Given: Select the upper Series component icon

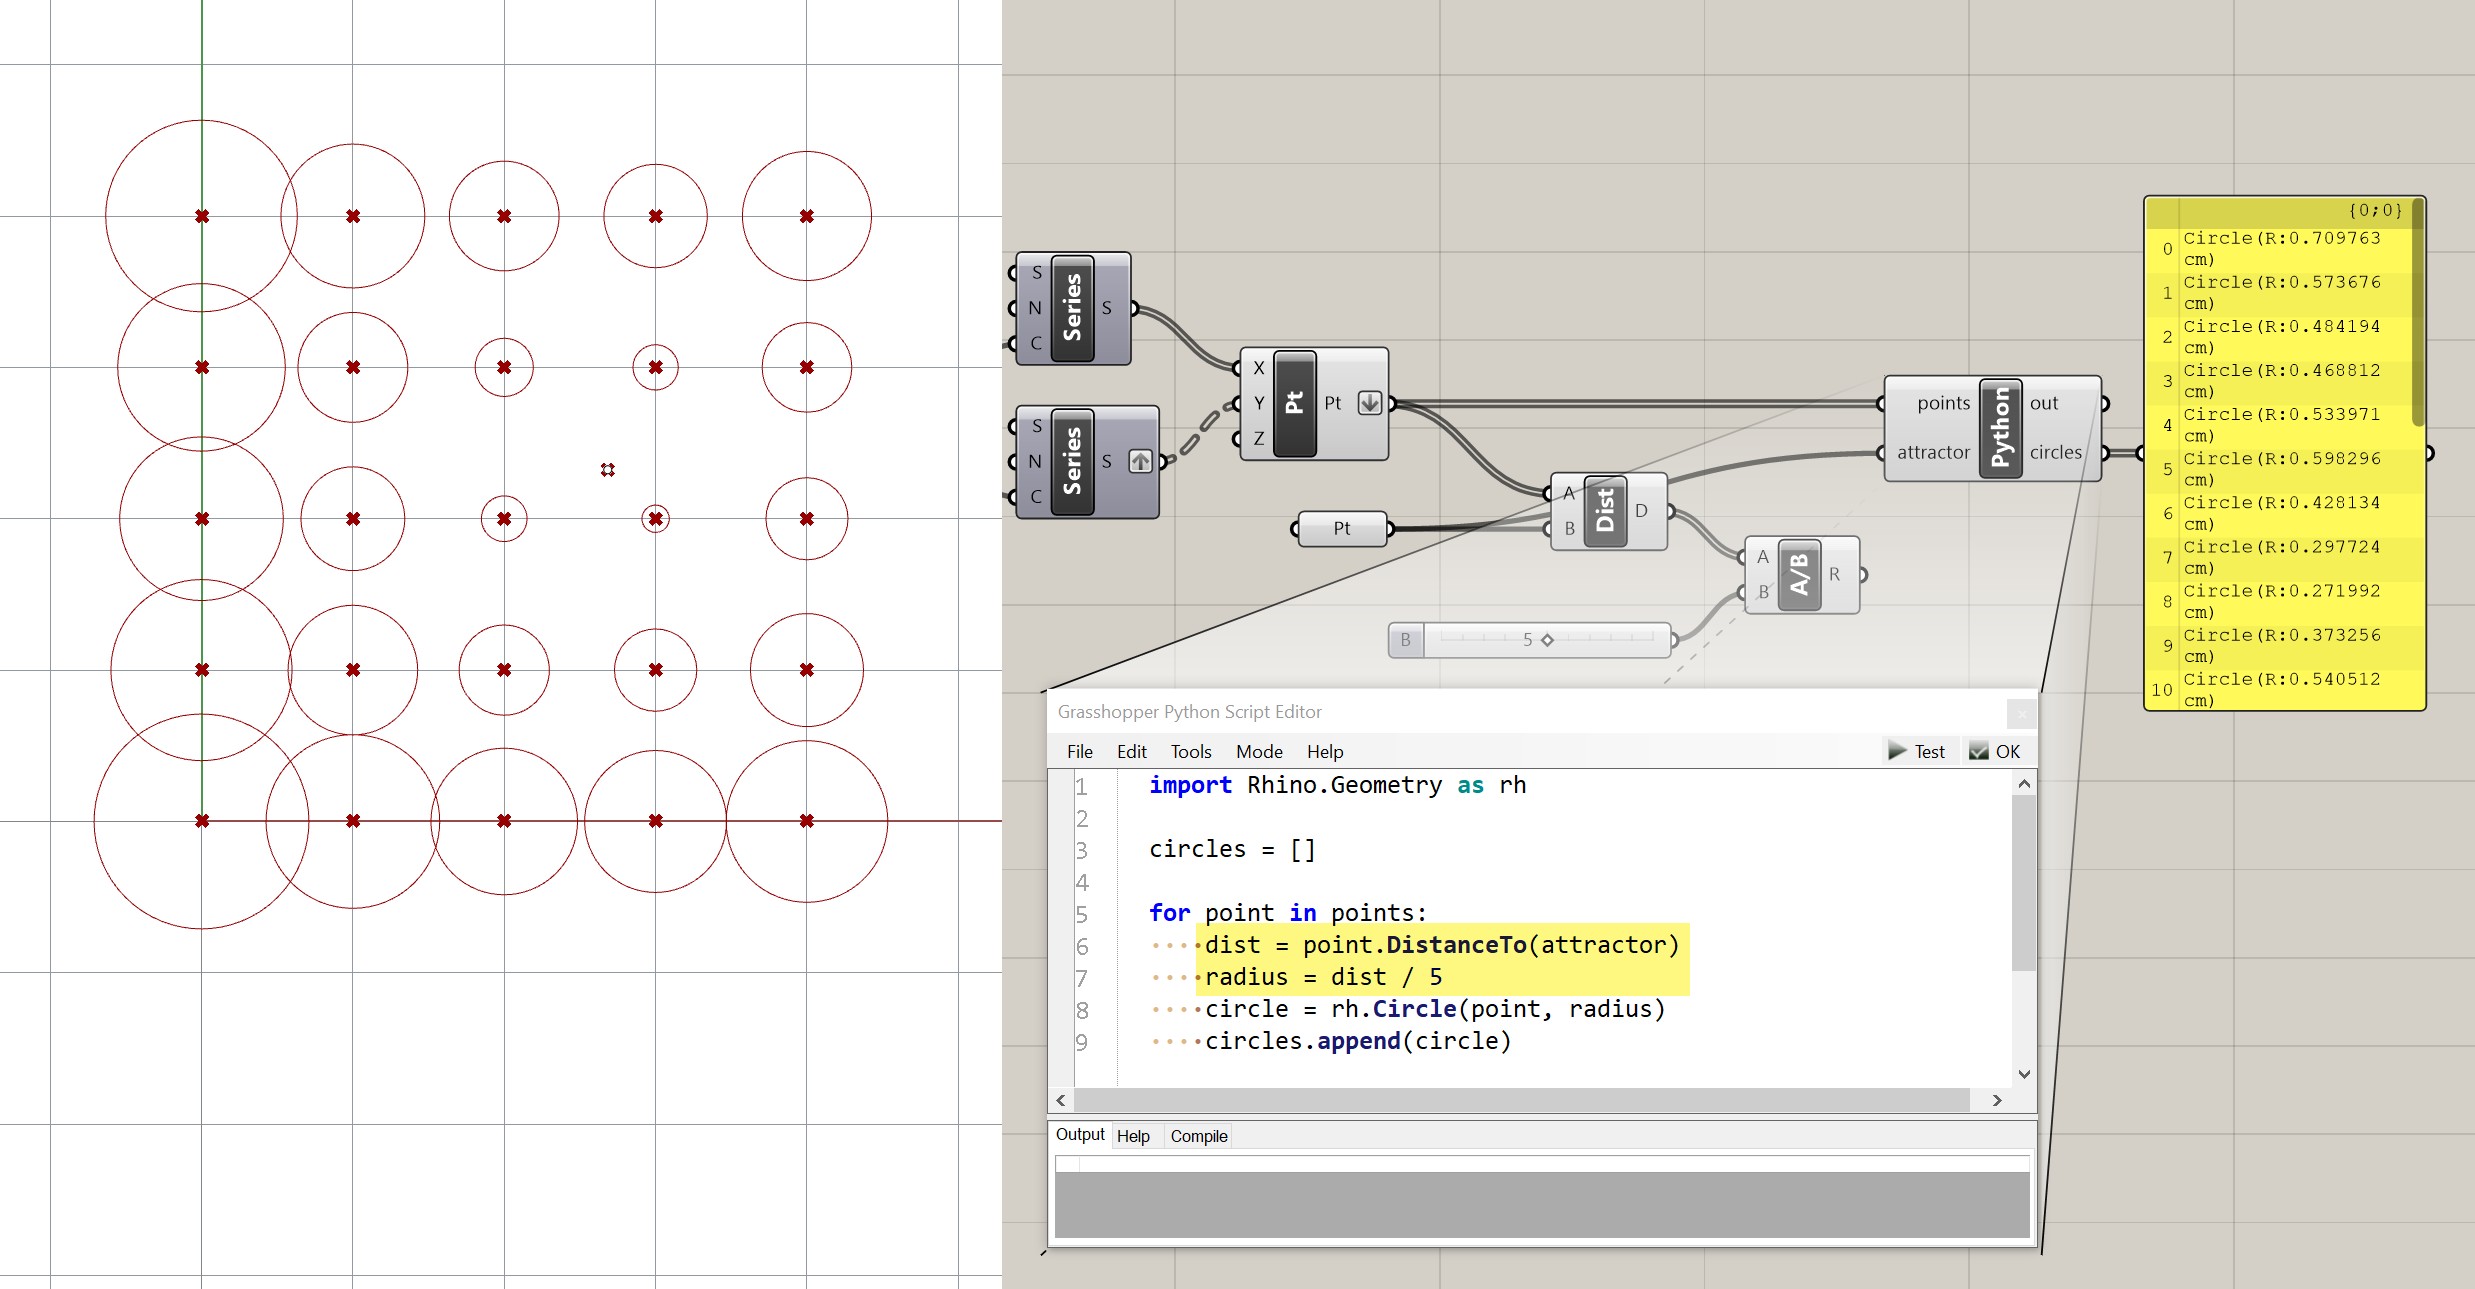Looking at the screenshot, I should pyautogui.click(x=1072, y=308).
